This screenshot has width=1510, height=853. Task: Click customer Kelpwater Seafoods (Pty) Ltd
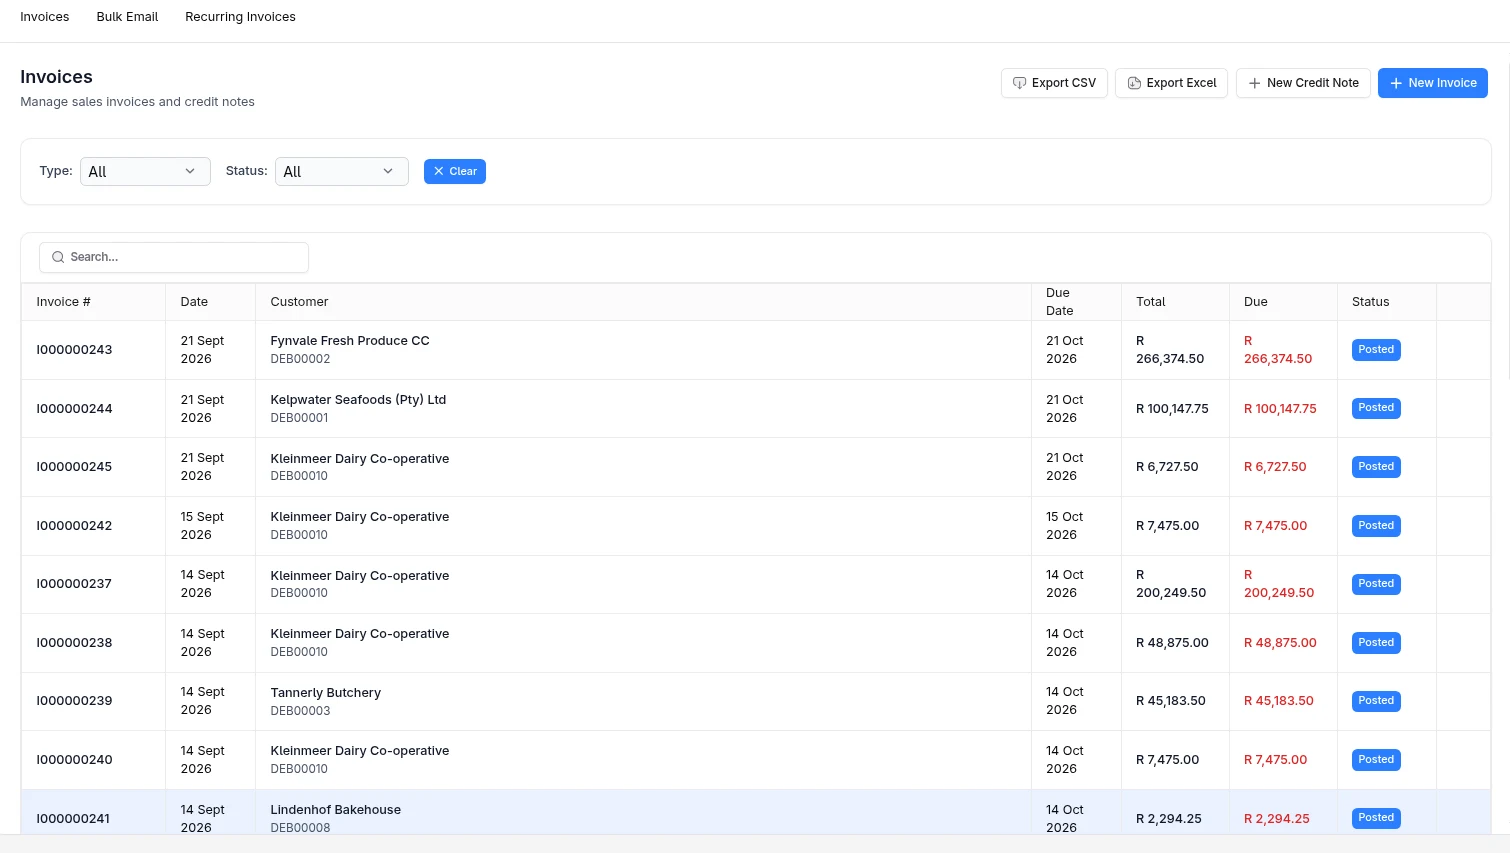point(358,400)
